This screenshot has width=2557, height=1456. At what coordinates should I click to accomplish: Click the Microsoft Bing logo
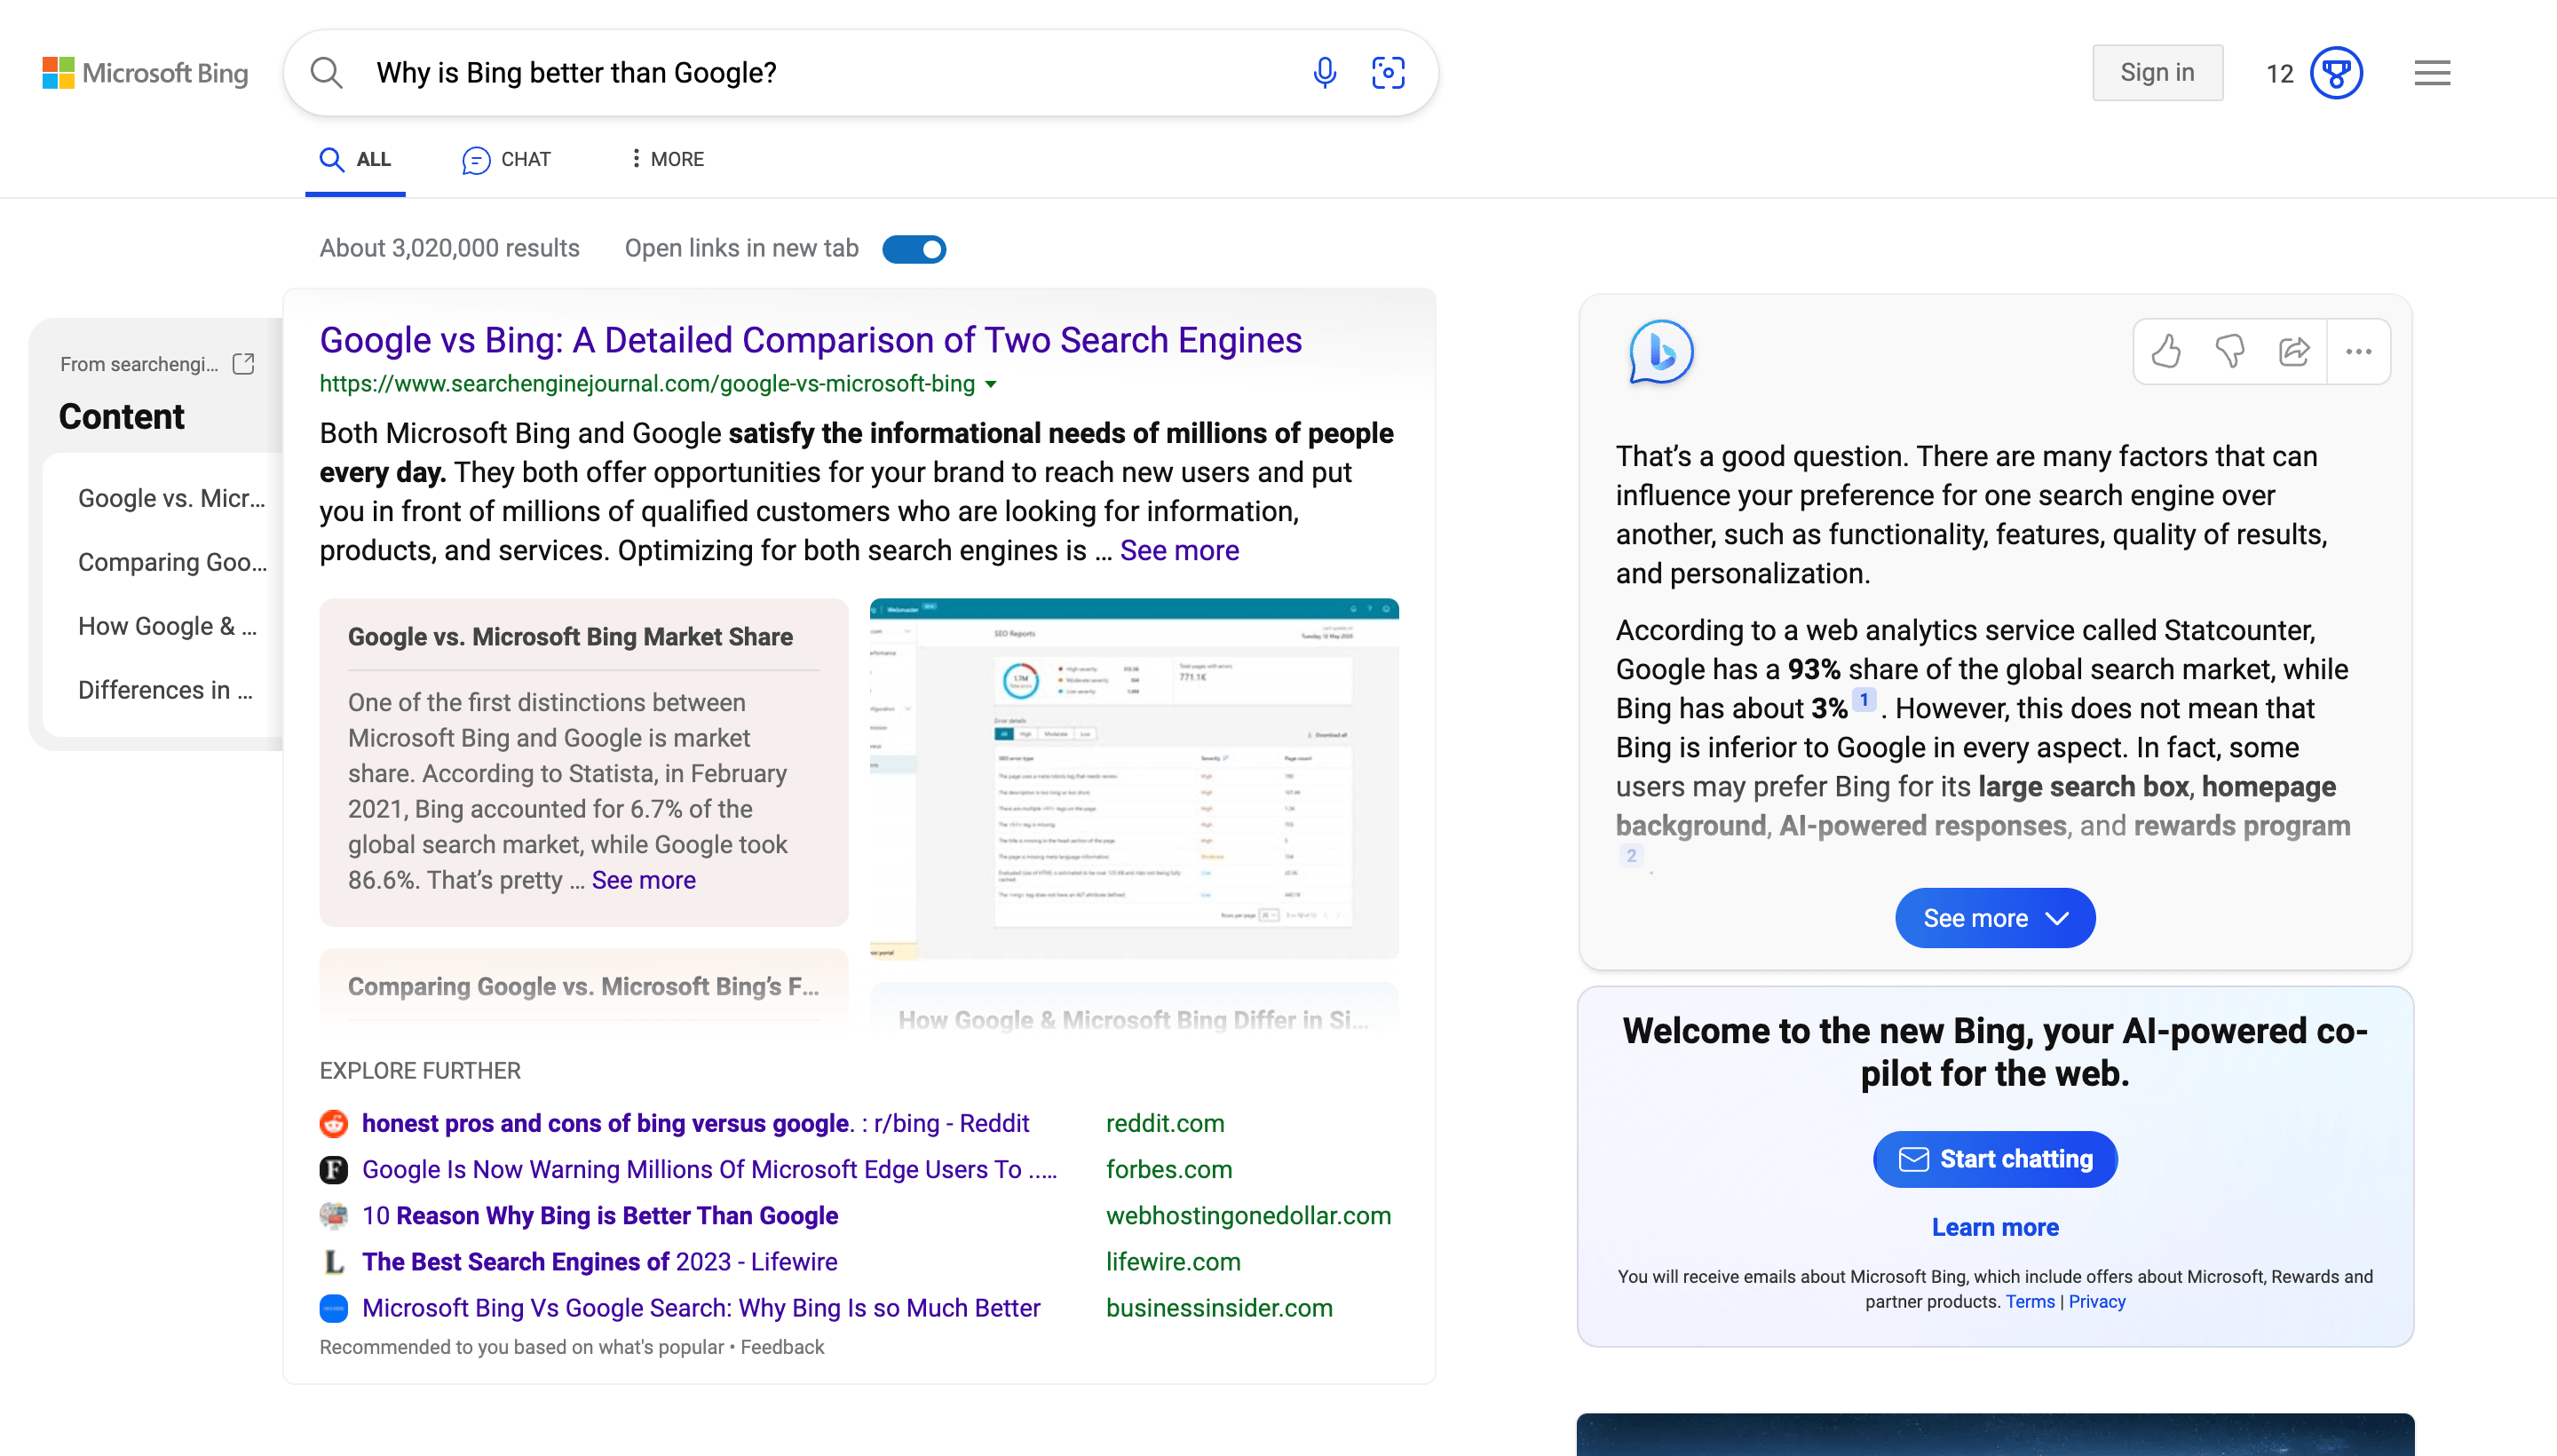pyautogui.click(x=145, y=73)
